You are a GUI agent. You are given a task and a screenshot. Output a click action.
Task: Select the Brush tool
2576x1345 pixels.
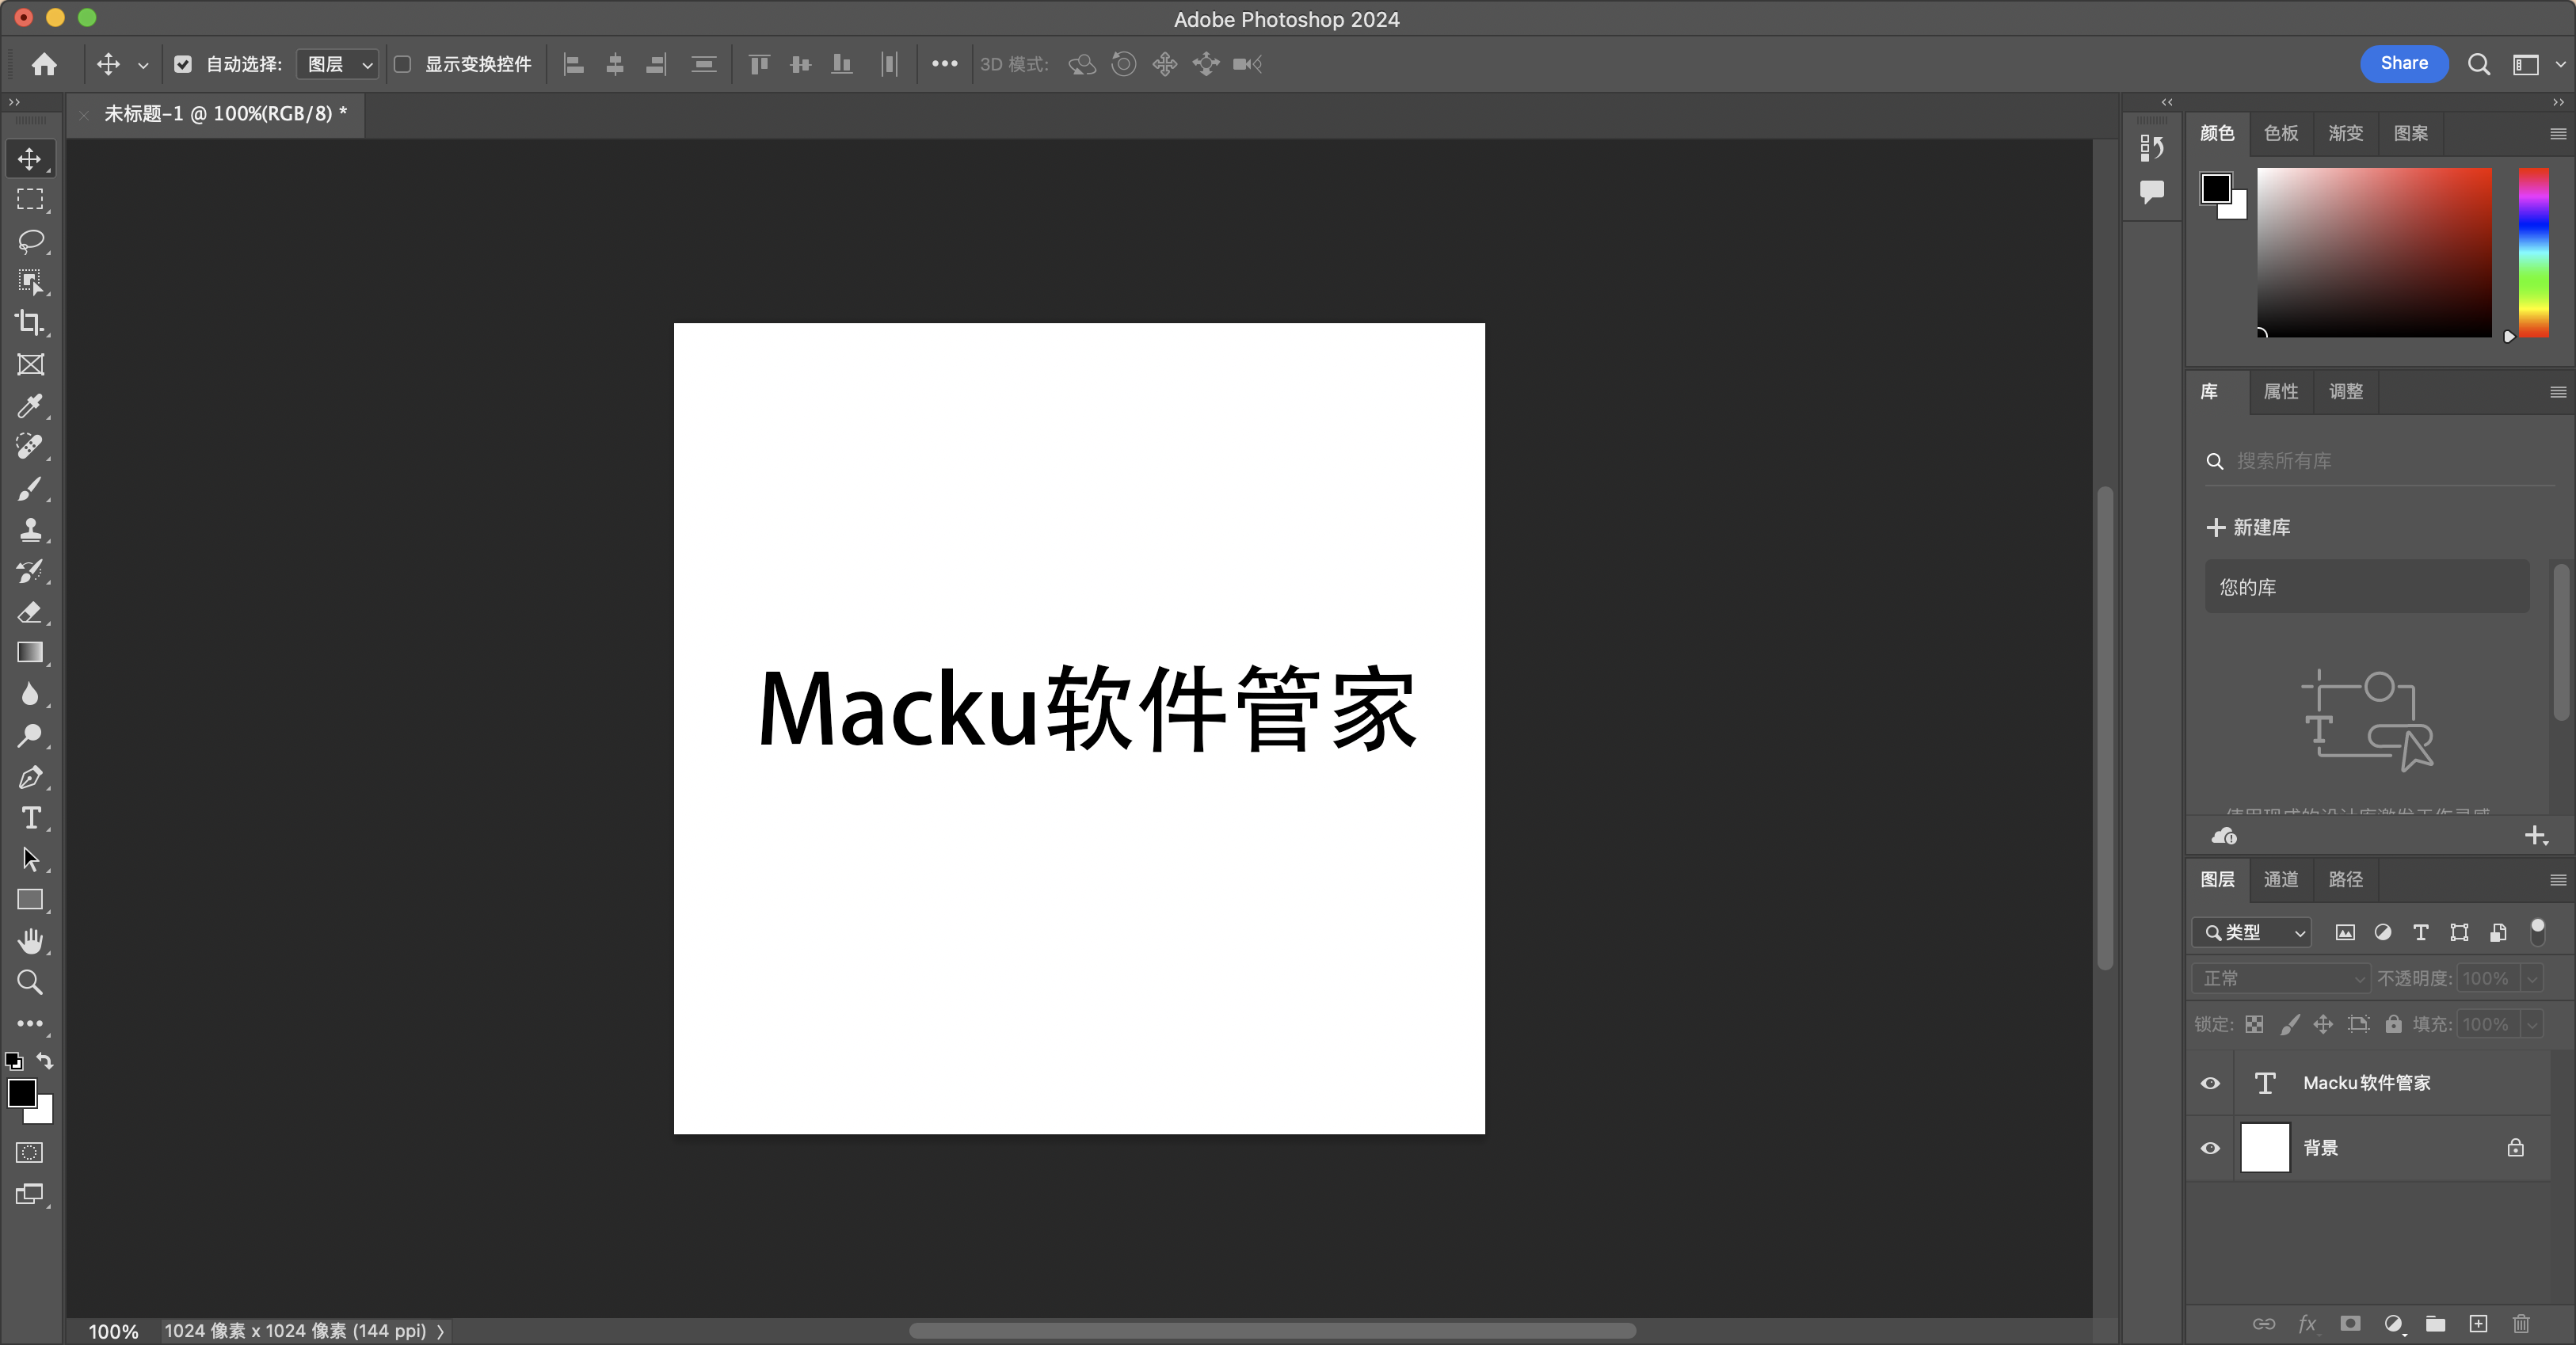point(30,488)
